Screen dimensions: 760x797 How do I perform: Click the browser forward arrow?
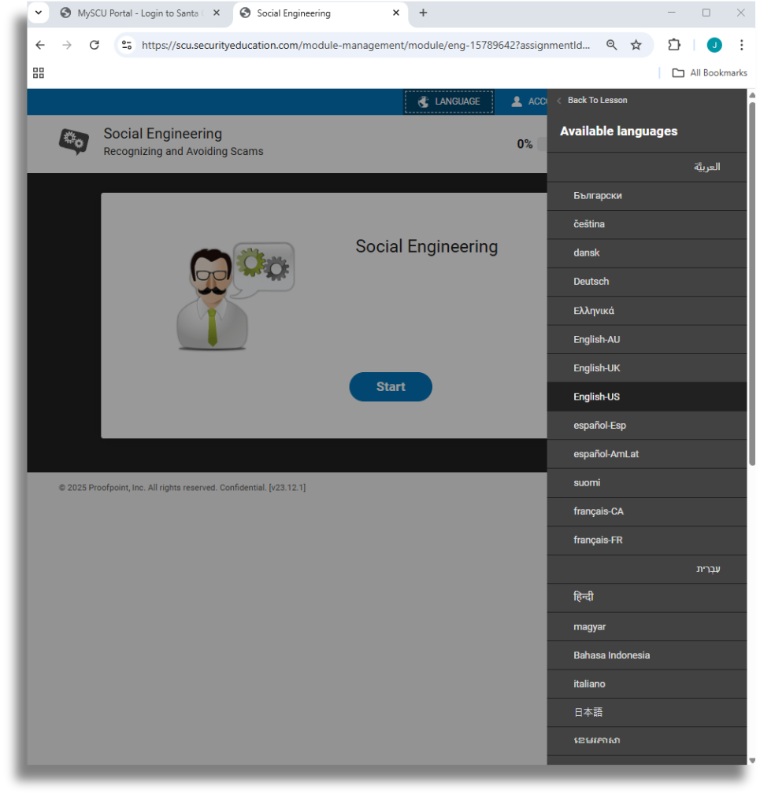67,45
